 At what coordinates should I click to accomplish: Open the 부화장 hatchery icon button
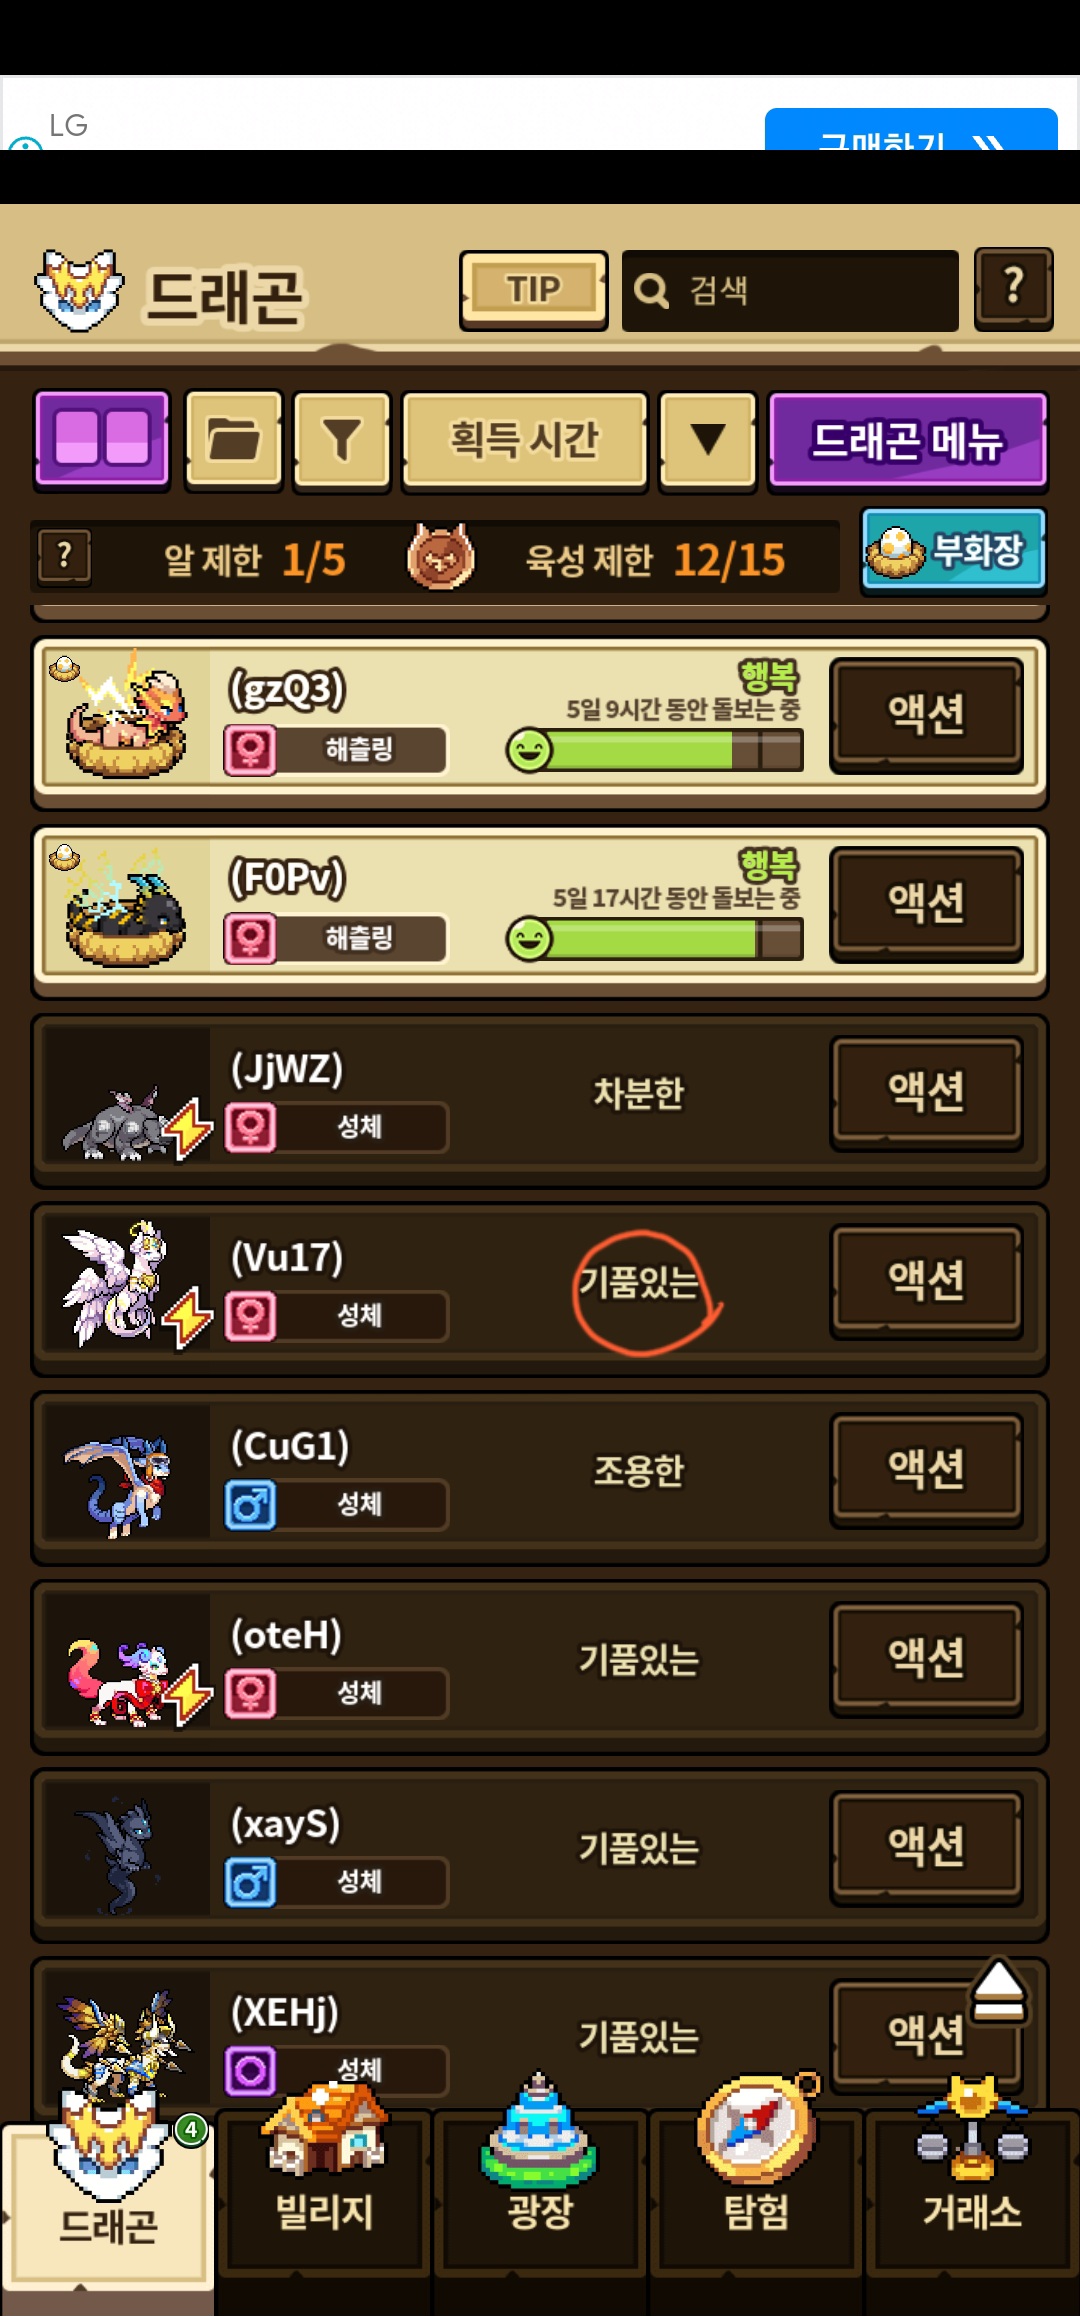(x=954, y=550)
